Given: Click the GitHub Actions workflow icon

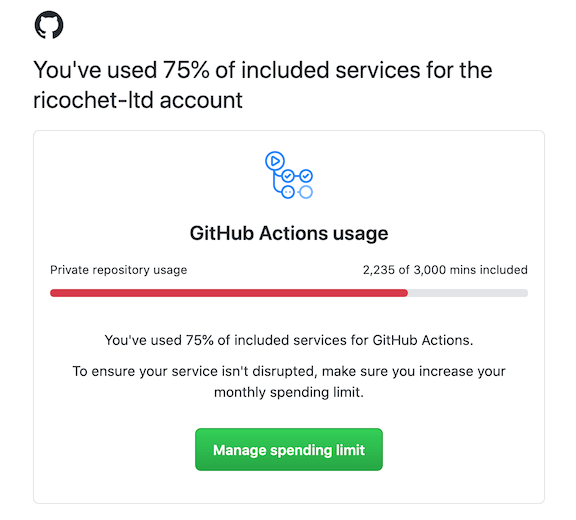Looking at the screenshot, I should (289, 175).
